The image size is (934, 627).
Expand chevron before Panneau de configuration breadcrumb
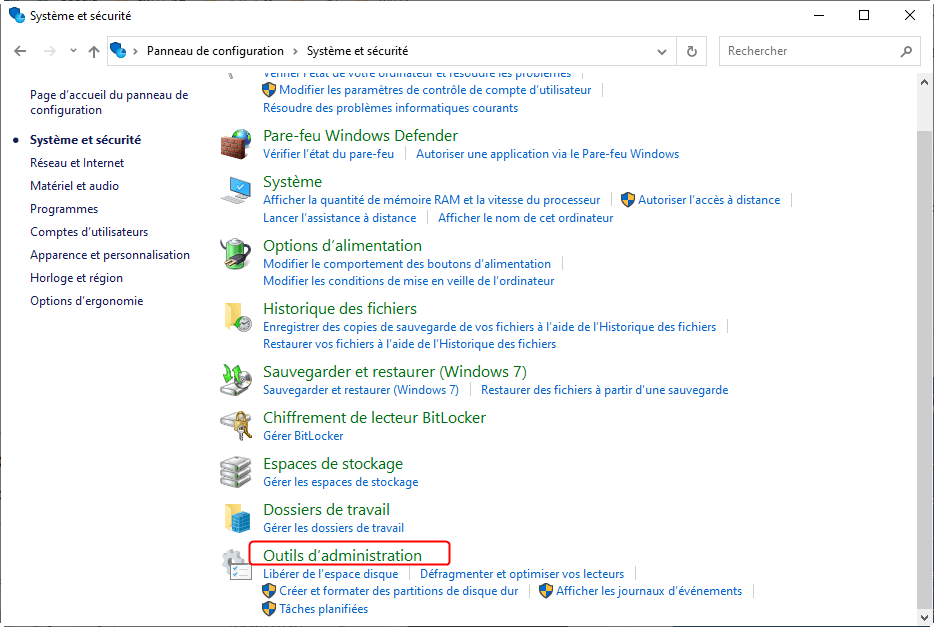point(136,51)
